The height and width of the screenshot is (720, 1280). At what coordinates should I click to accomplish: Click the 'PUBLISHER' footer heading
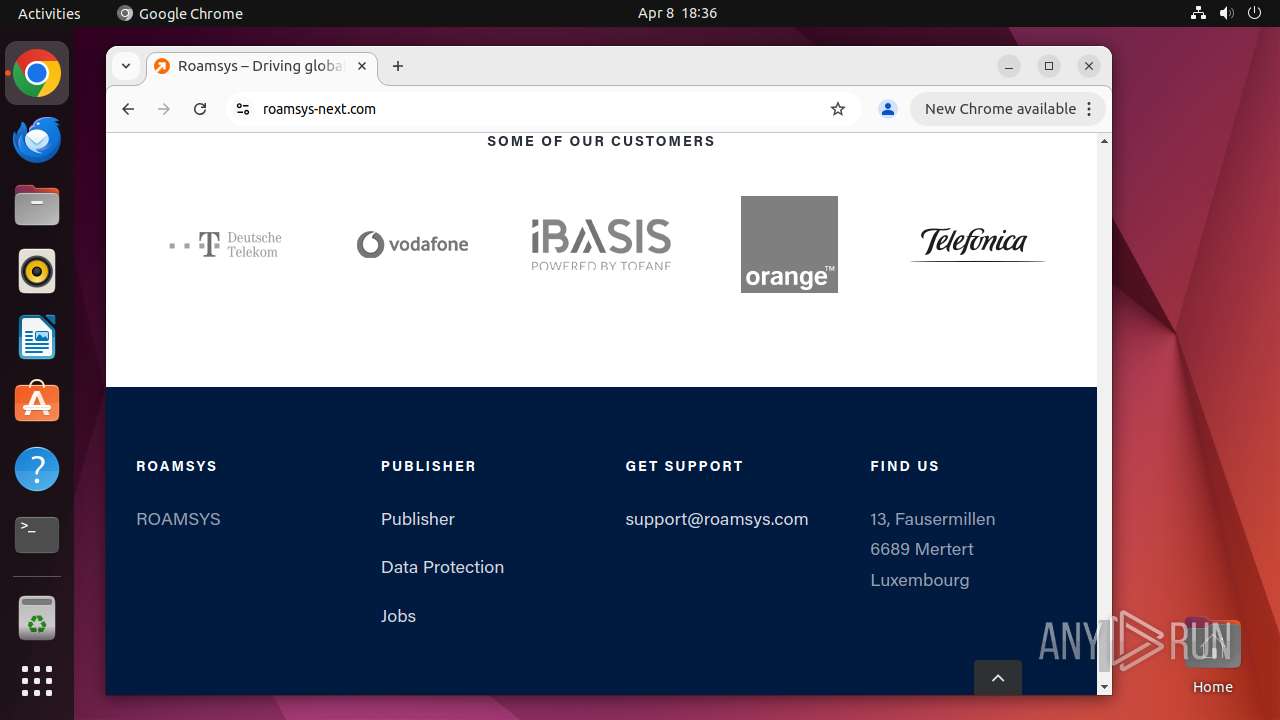[428, 466]
